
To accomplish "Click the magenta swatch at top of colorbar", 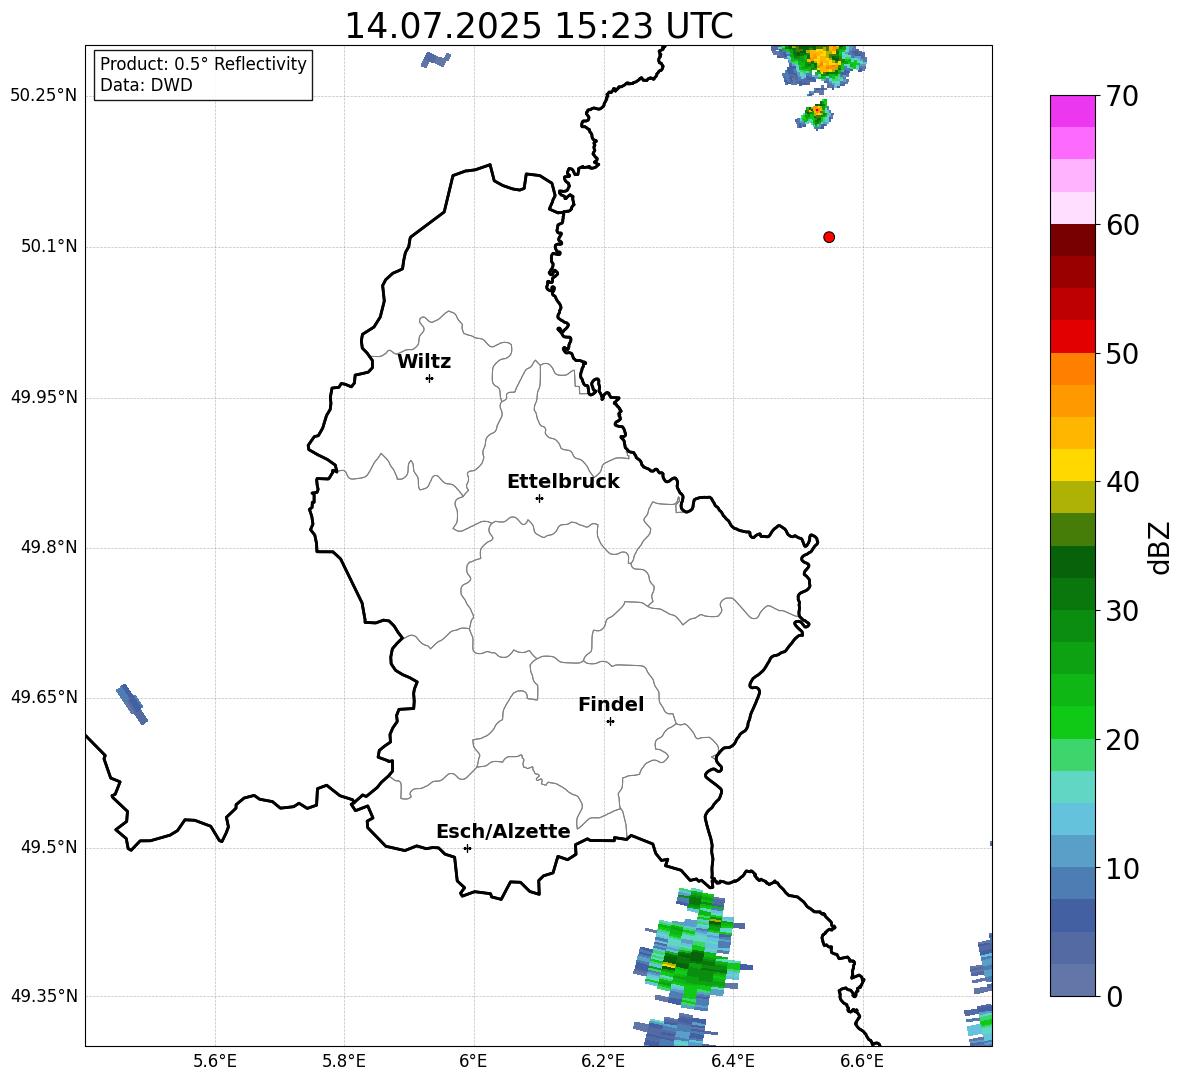I will click(x=1072, y=111).
